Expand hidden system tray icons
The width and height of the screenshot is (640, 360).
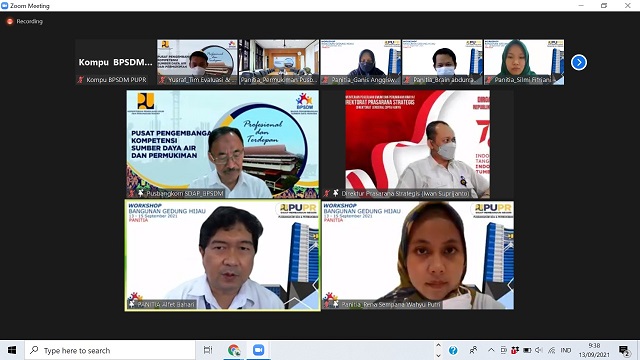point(491,350)
